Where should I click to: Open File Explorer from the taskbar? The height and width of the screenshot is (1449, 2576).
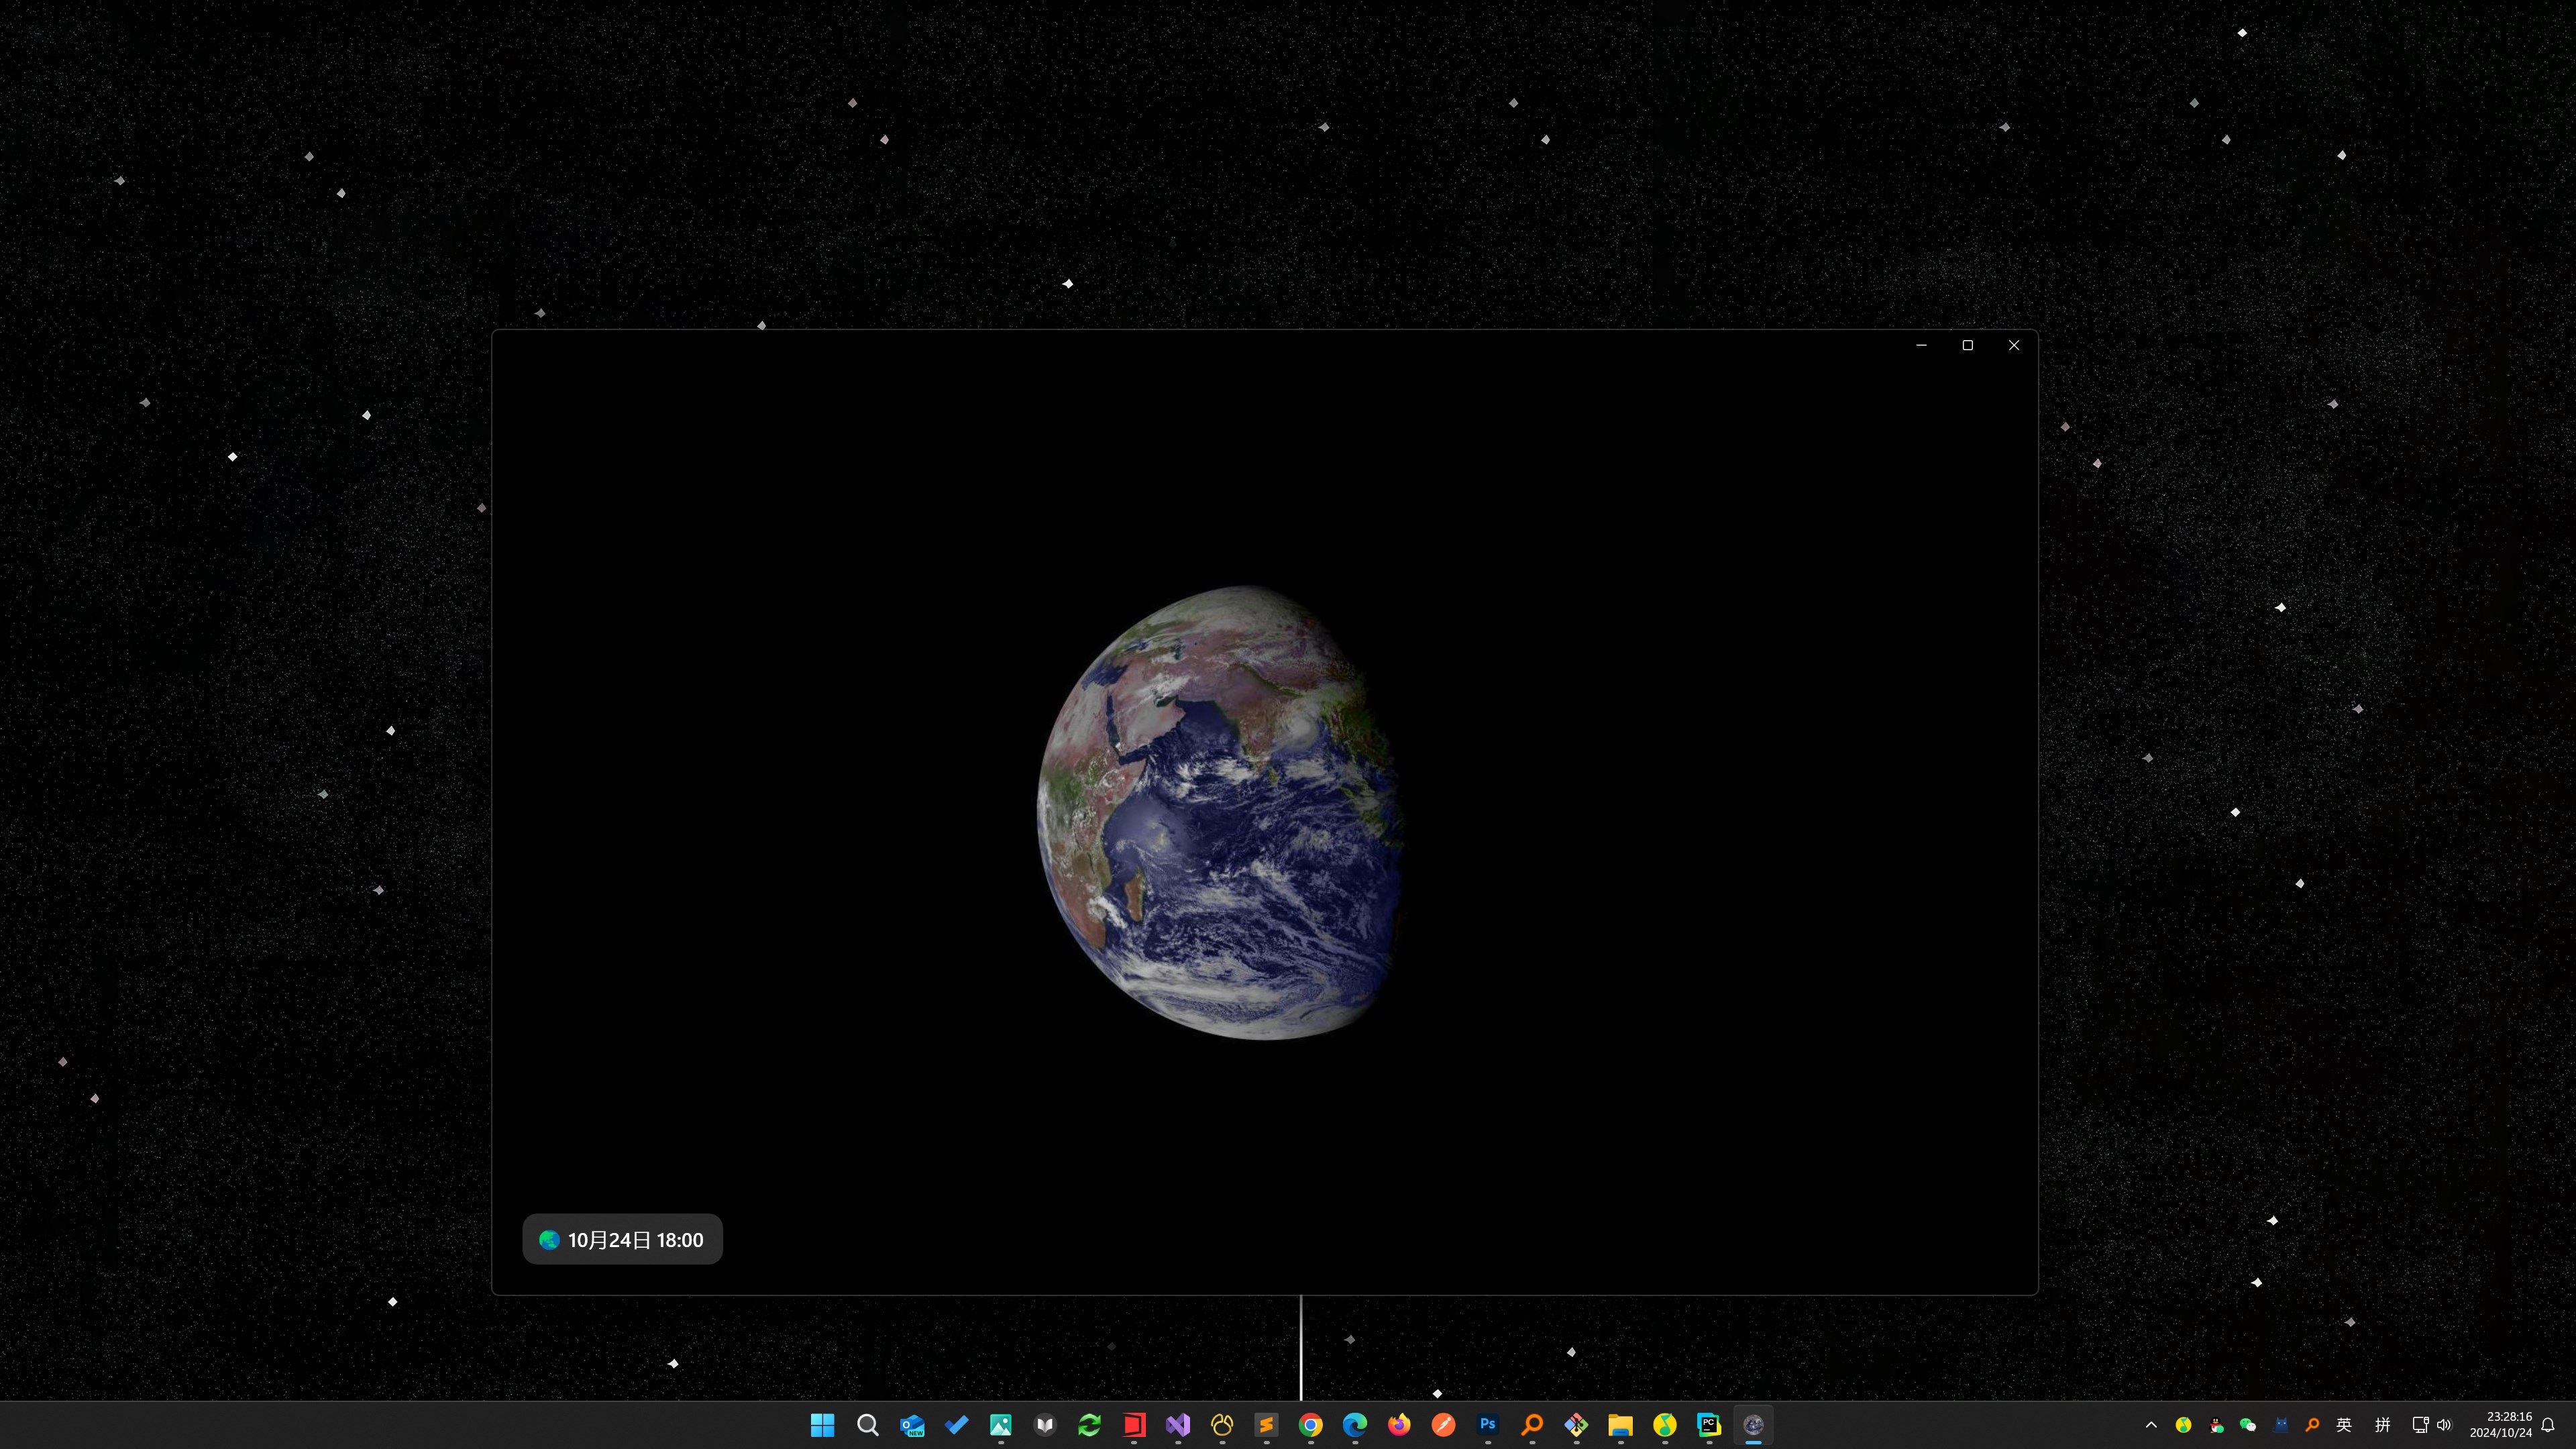(1620, 1425)
